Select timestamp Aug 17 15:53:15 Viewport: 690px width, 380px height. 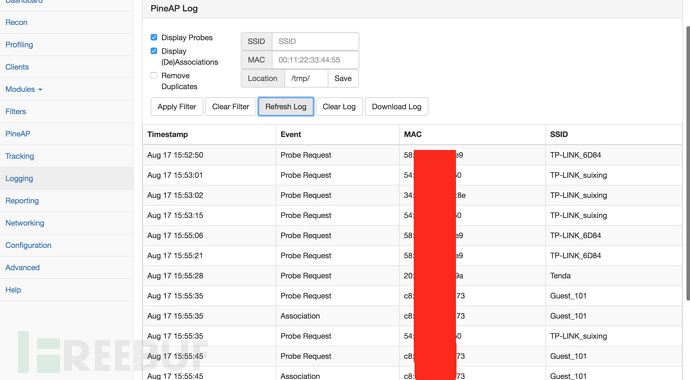pyautogui.click(x=175, y=216)
